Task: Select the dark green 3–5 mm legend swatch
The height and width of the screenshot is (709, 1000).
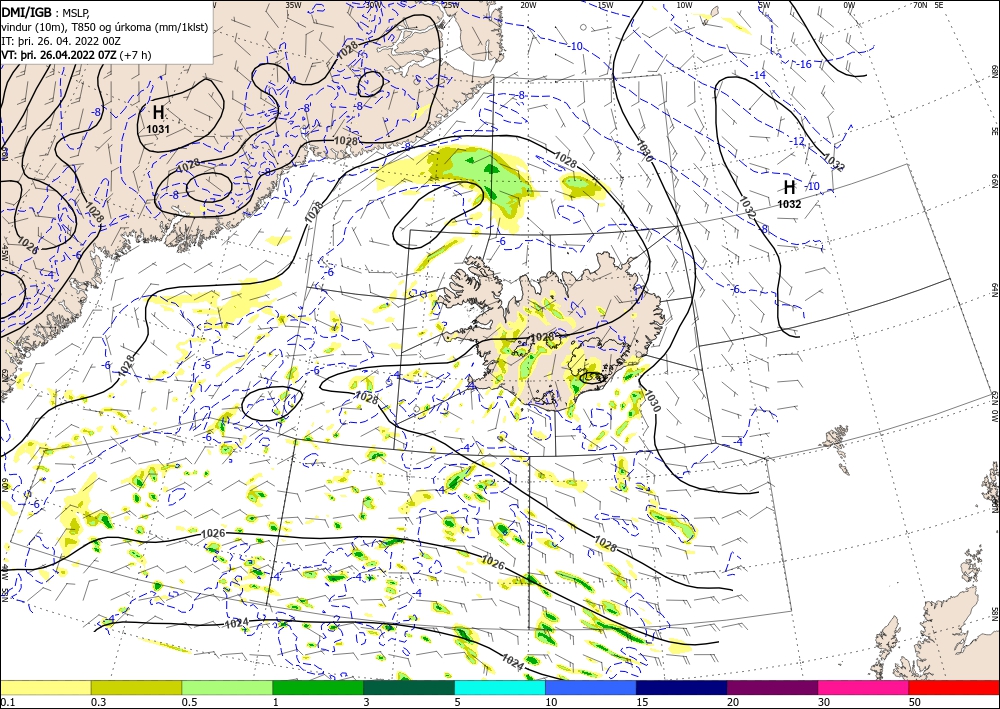Action: [x=409, y=687]
